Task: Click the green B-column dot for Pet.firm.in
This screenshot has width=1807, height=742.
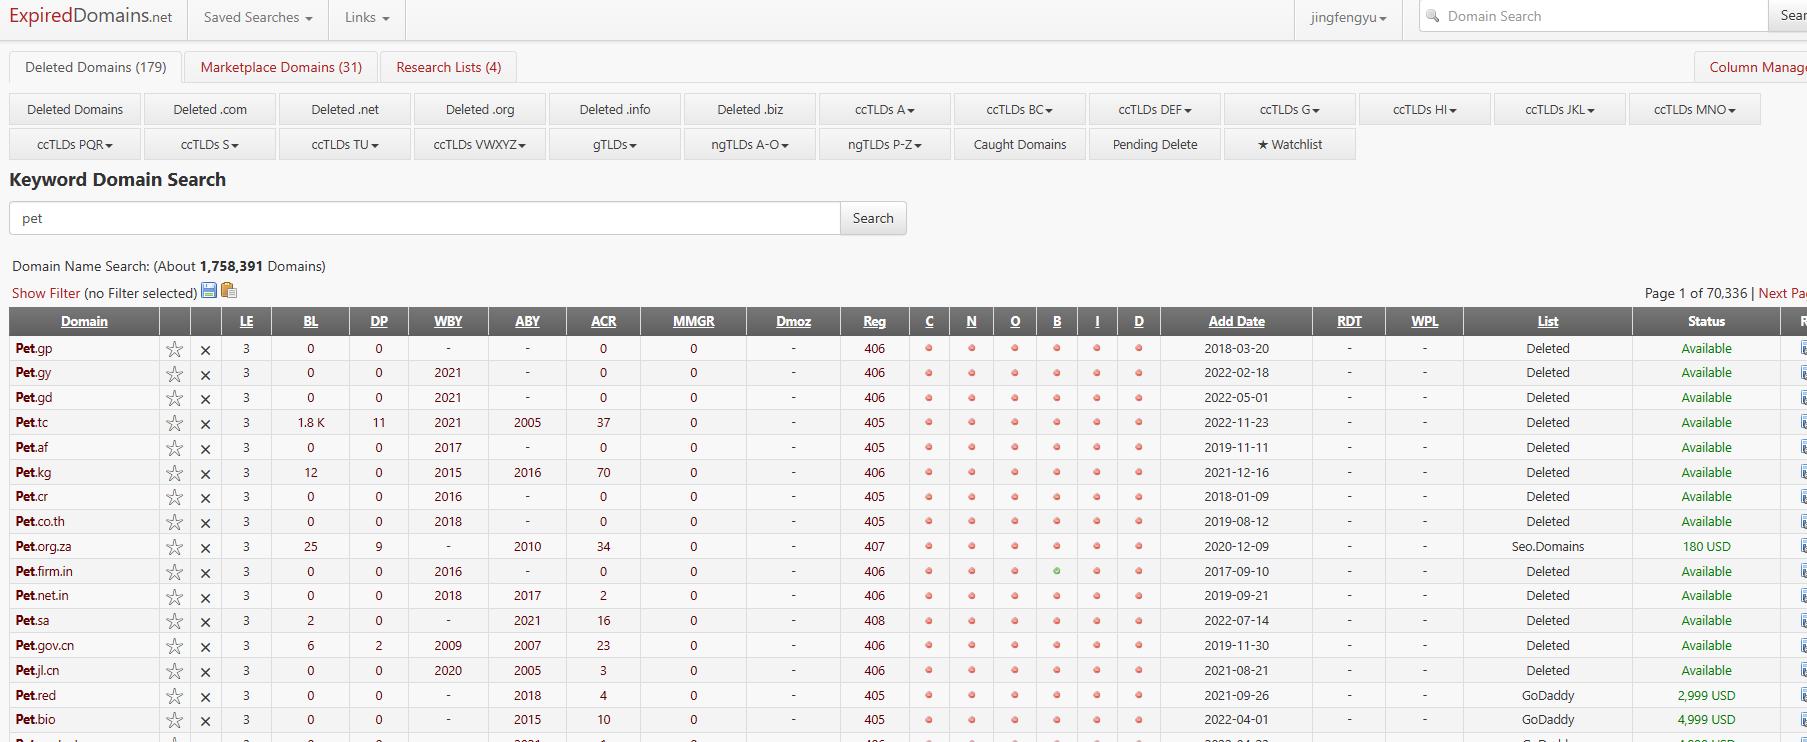Action: pyautogui.click(x=1056, y=572)
